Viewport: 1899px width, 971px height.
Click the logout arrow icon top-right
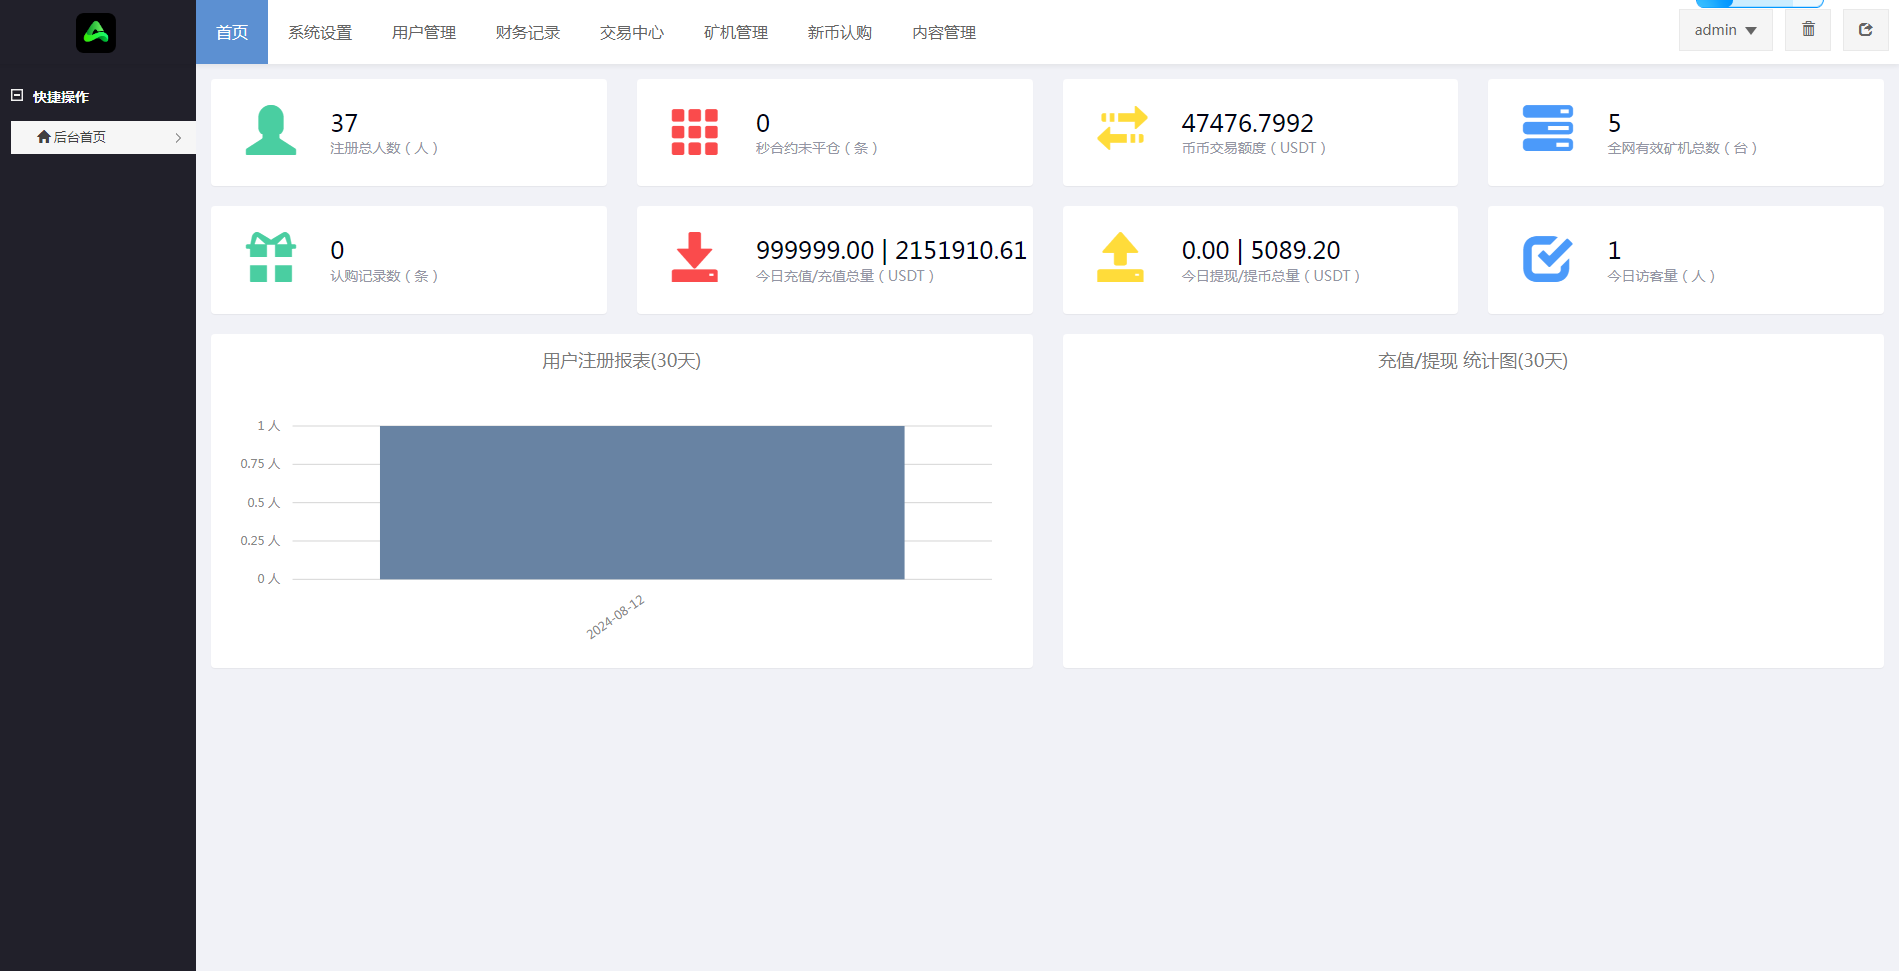click(1865, 29)
